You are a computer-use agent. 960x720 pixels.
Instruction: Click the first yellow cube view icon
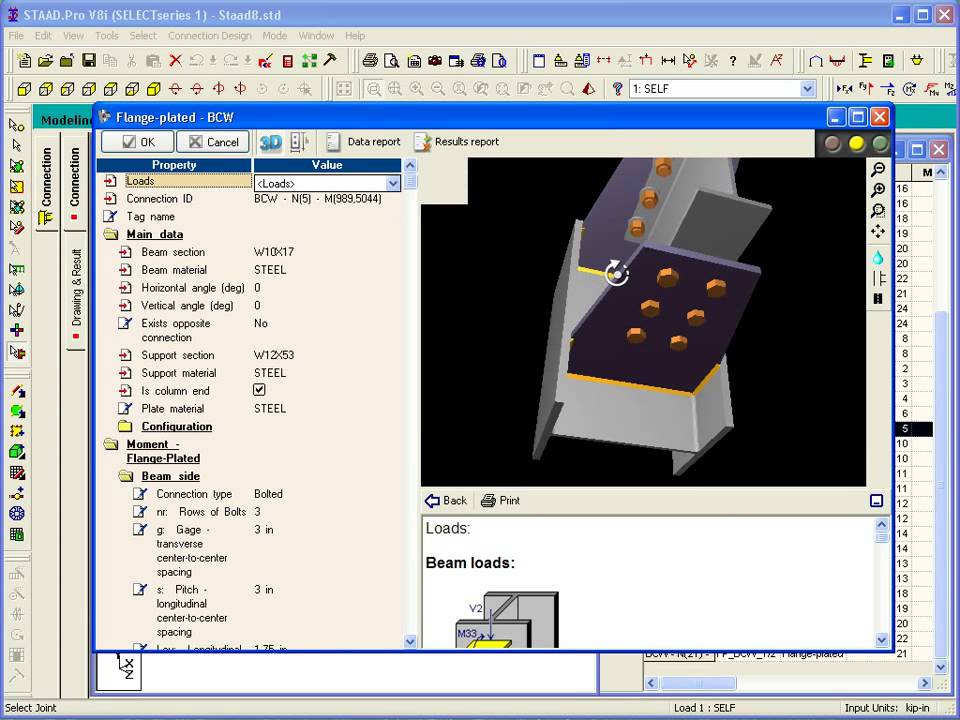(x=24, y=89)
